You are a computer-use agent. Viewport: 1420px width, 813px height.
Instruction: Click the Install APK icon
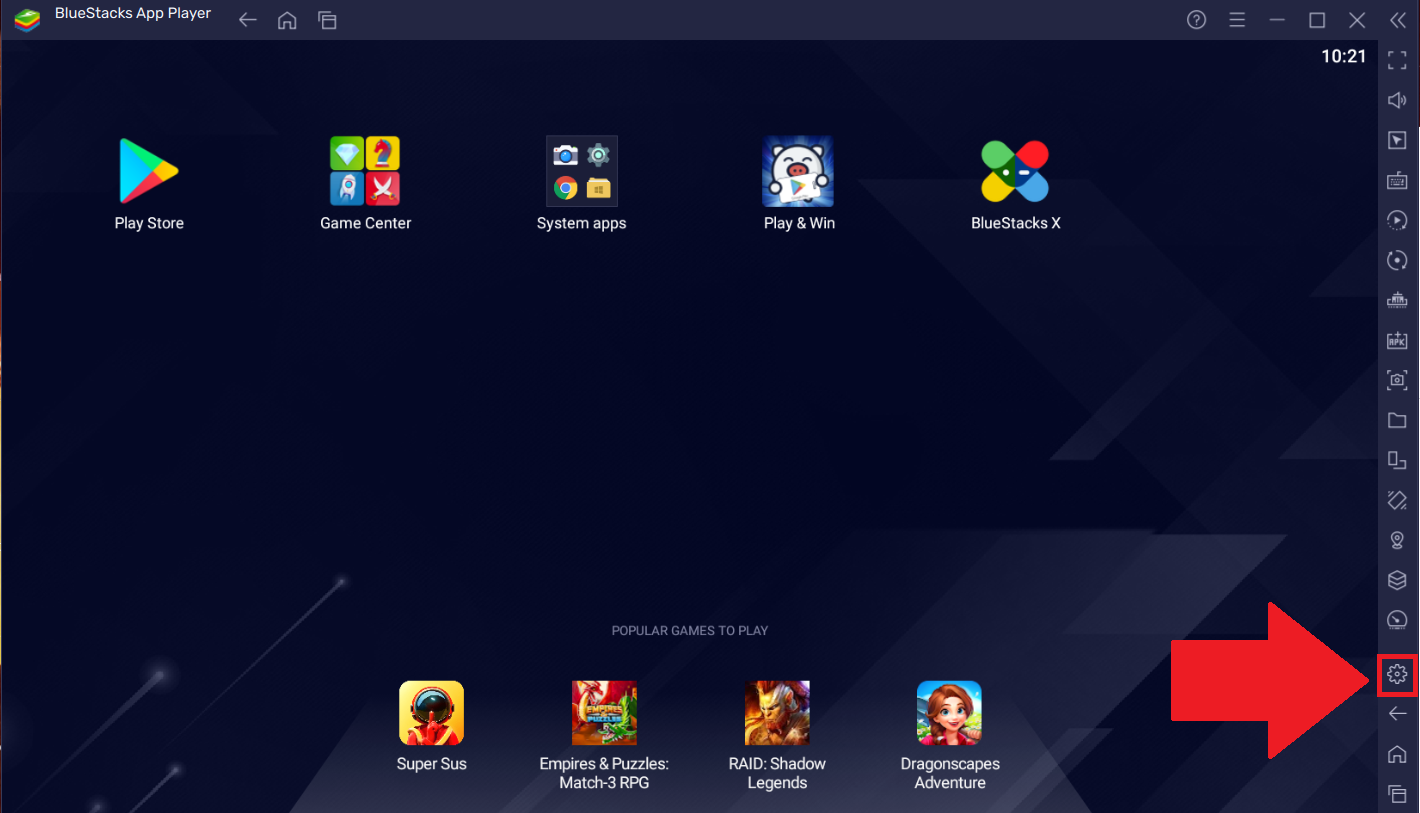pyautogui.click(x=1397, y=340)
